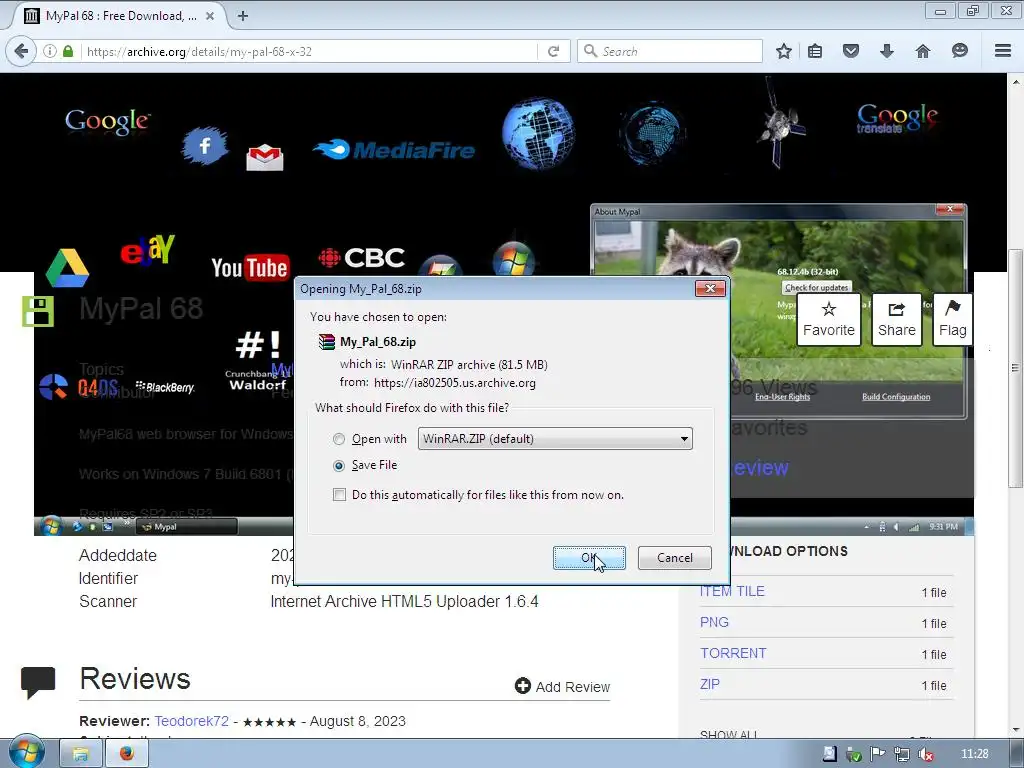Screen dimensions: 1024x768
Task: Click the browser Search field
Action: coord(670,51)
